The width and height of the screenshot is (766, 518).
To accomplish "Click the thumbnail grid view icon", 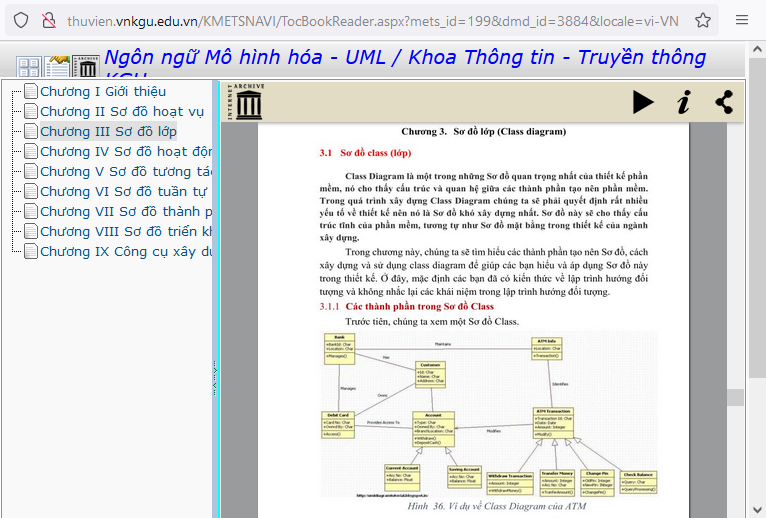I will [x=28, y=67].
